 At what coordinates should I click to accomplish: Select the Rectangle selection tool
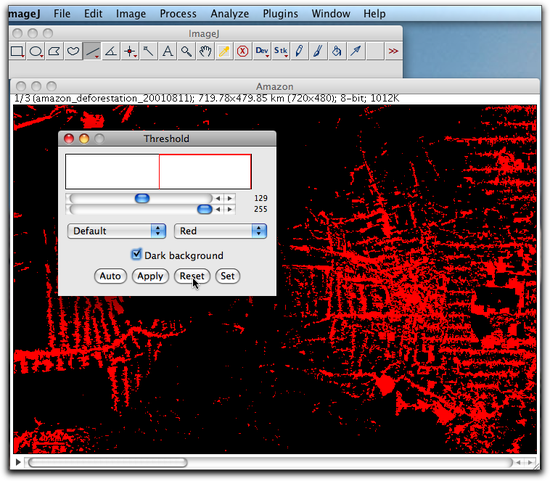17,52
